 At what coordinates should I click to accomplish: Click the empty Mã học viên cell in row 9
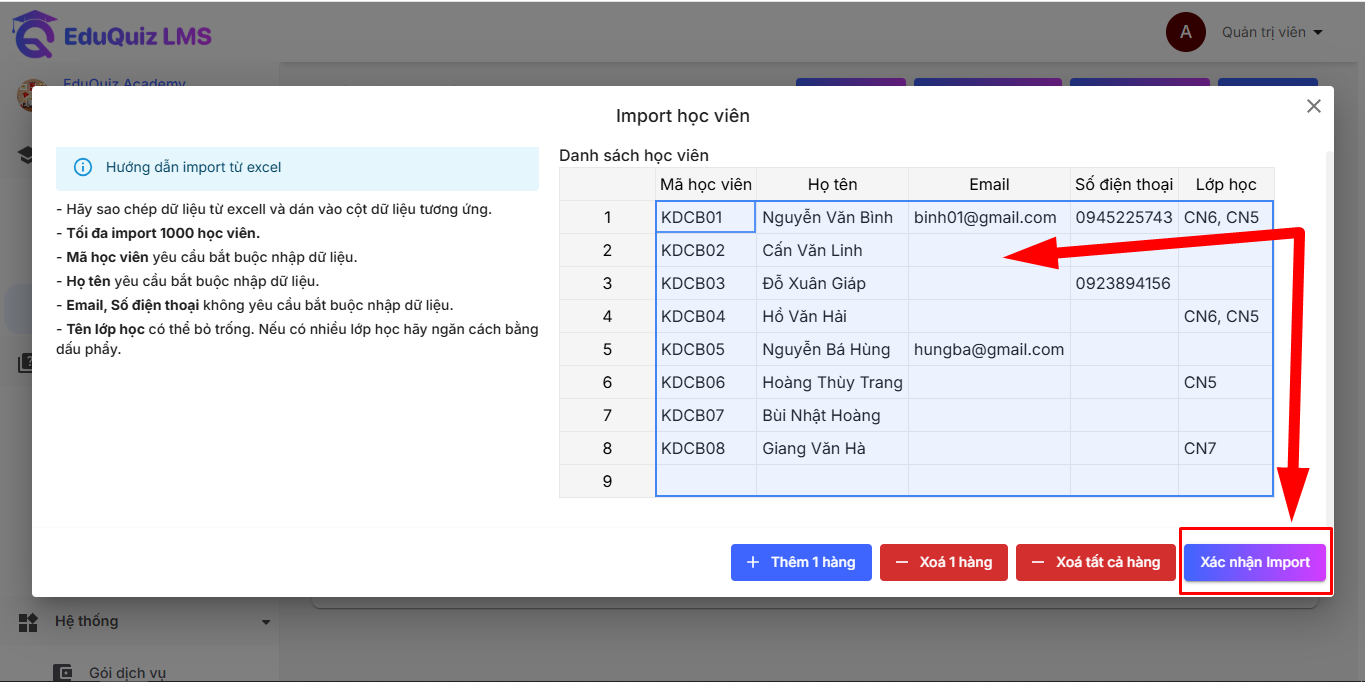[x=706, y=481]
